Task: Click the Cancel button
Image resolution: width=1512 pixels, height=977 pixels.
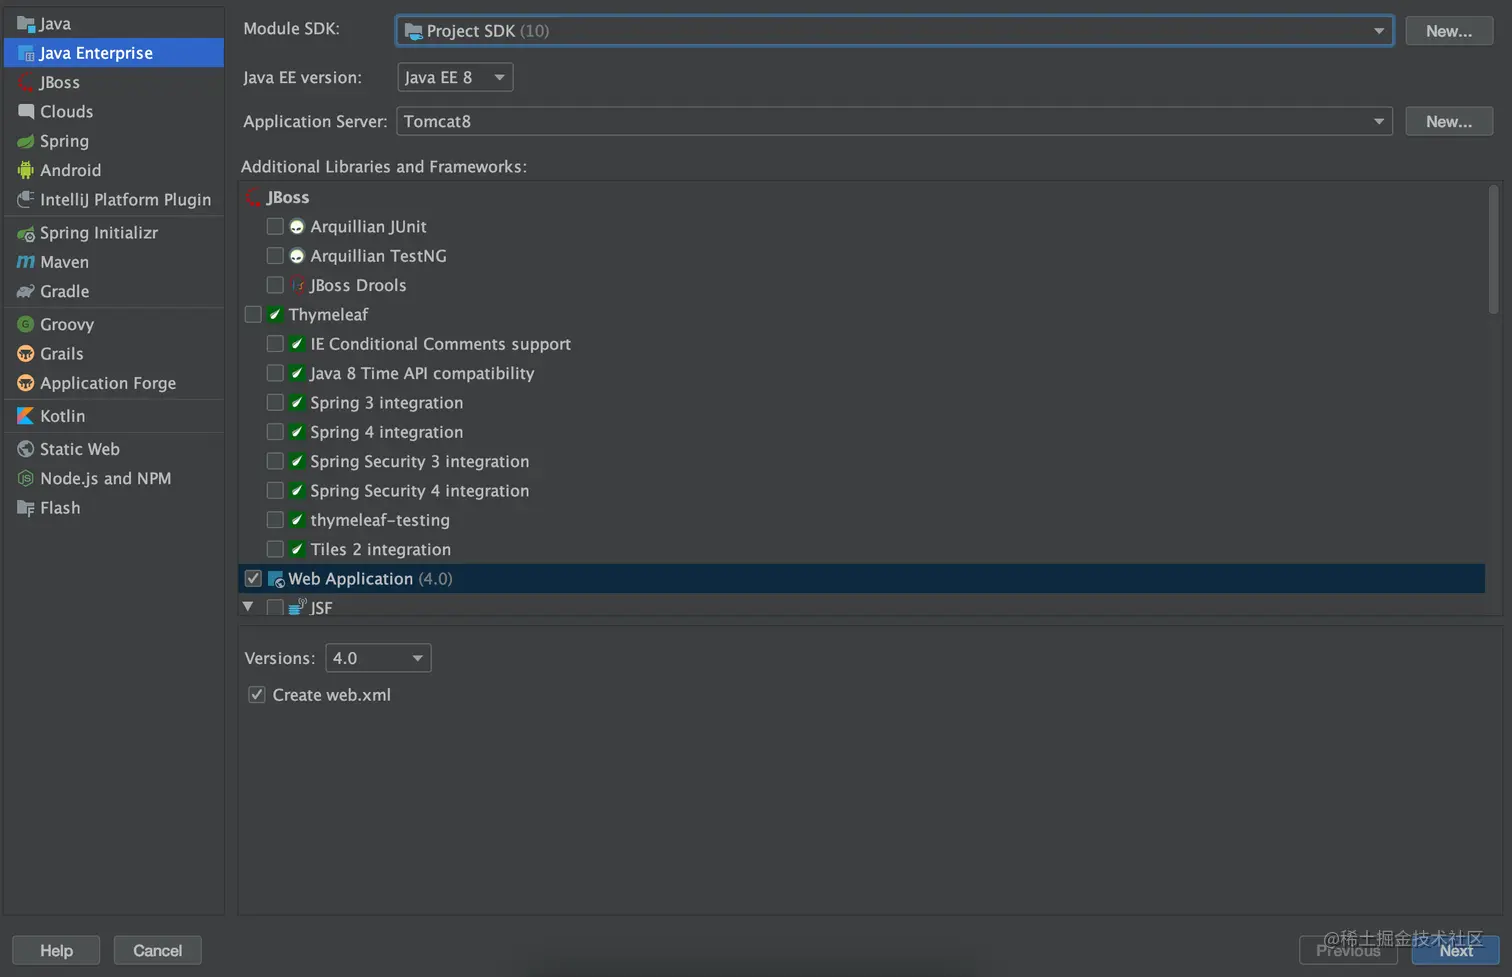Action: [x=158, y=950]
